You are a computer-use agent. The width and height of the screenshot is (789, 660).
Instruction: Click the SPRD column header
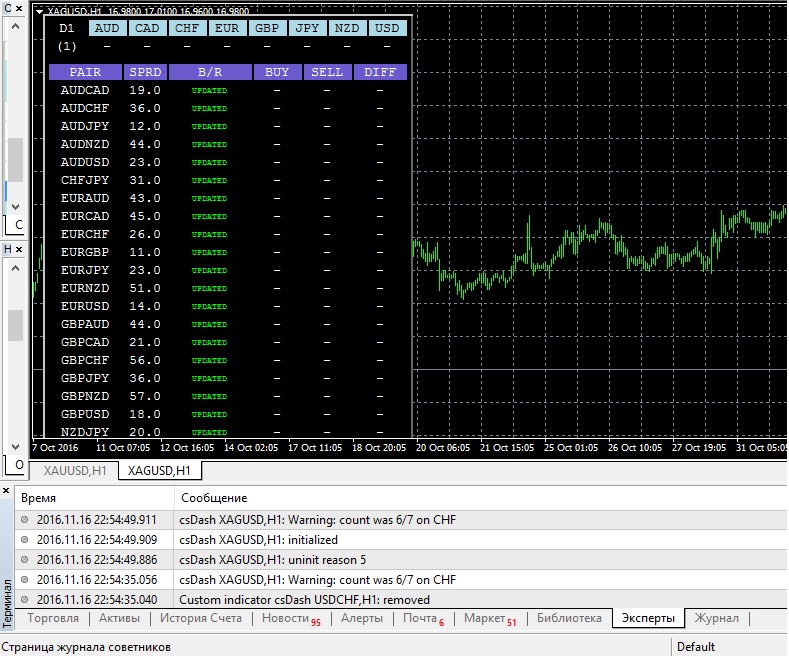click(x=145, y=72)
